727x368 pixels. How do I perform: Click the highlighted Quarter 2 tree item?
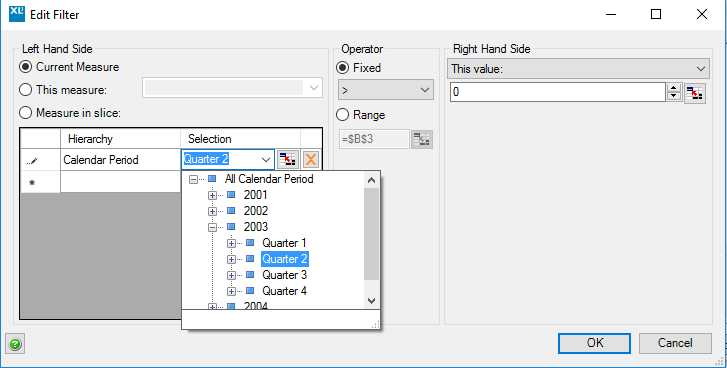[x=285, y=259]
